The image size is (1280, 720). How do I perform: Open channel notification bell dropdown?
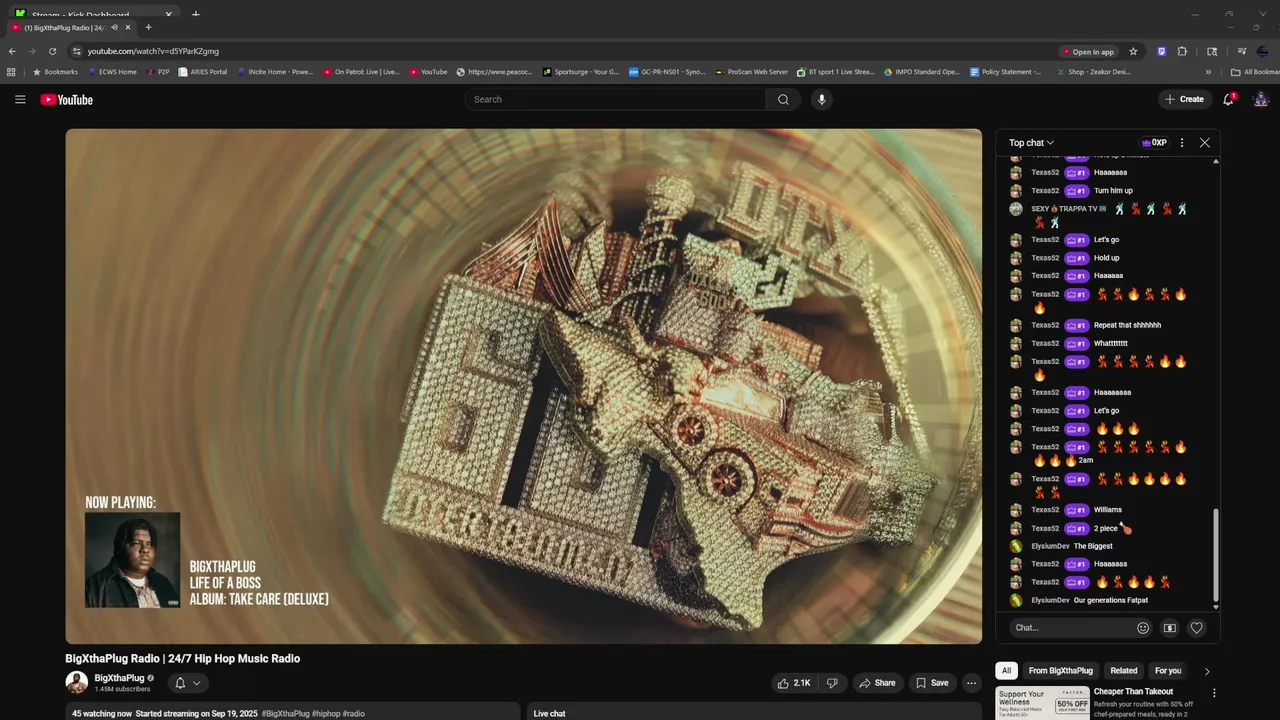pos(187,683)
